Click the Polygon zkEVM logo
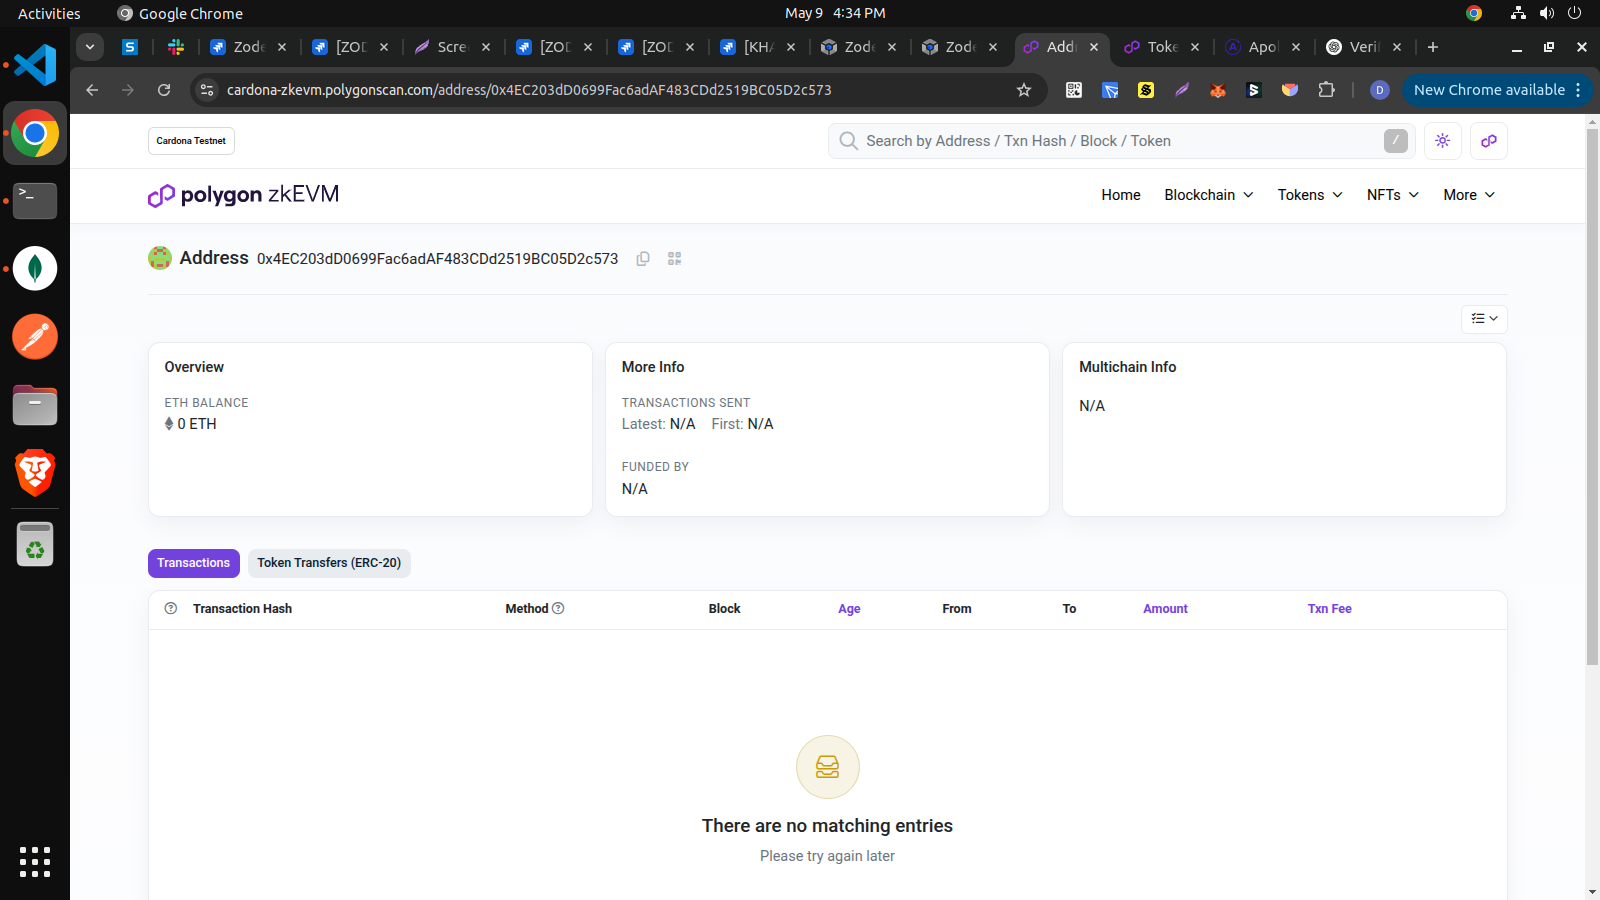This screenshot has height=900, width=1600. tap(244, 195)
